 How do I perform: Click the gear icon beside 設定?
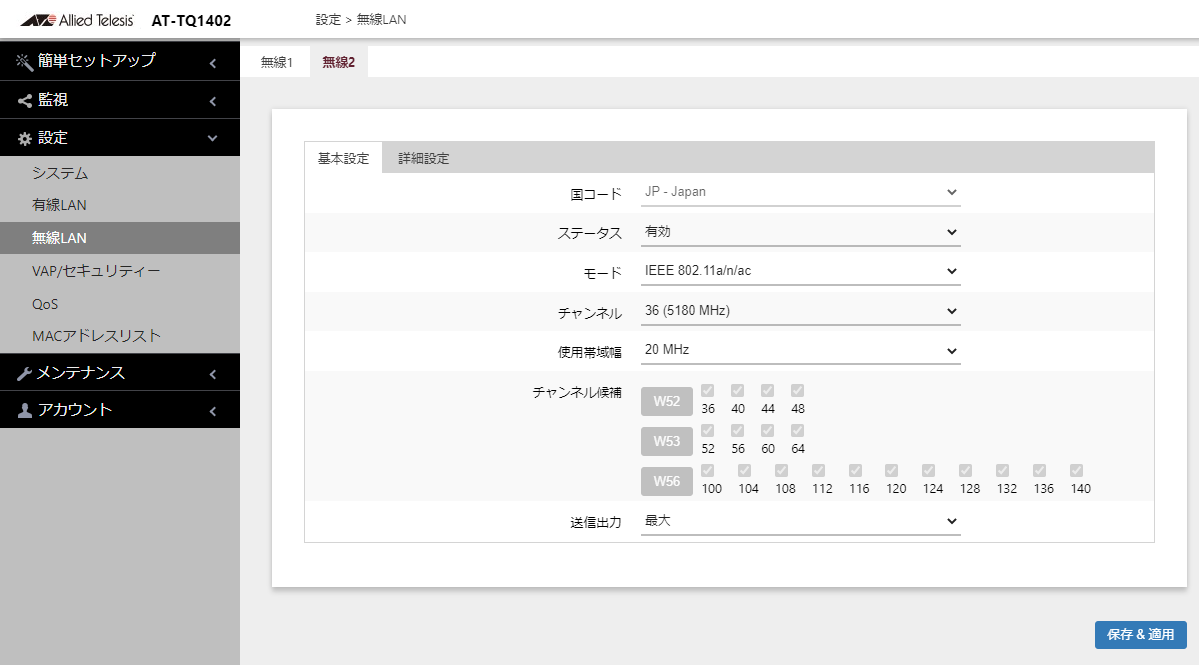point(24,138)
